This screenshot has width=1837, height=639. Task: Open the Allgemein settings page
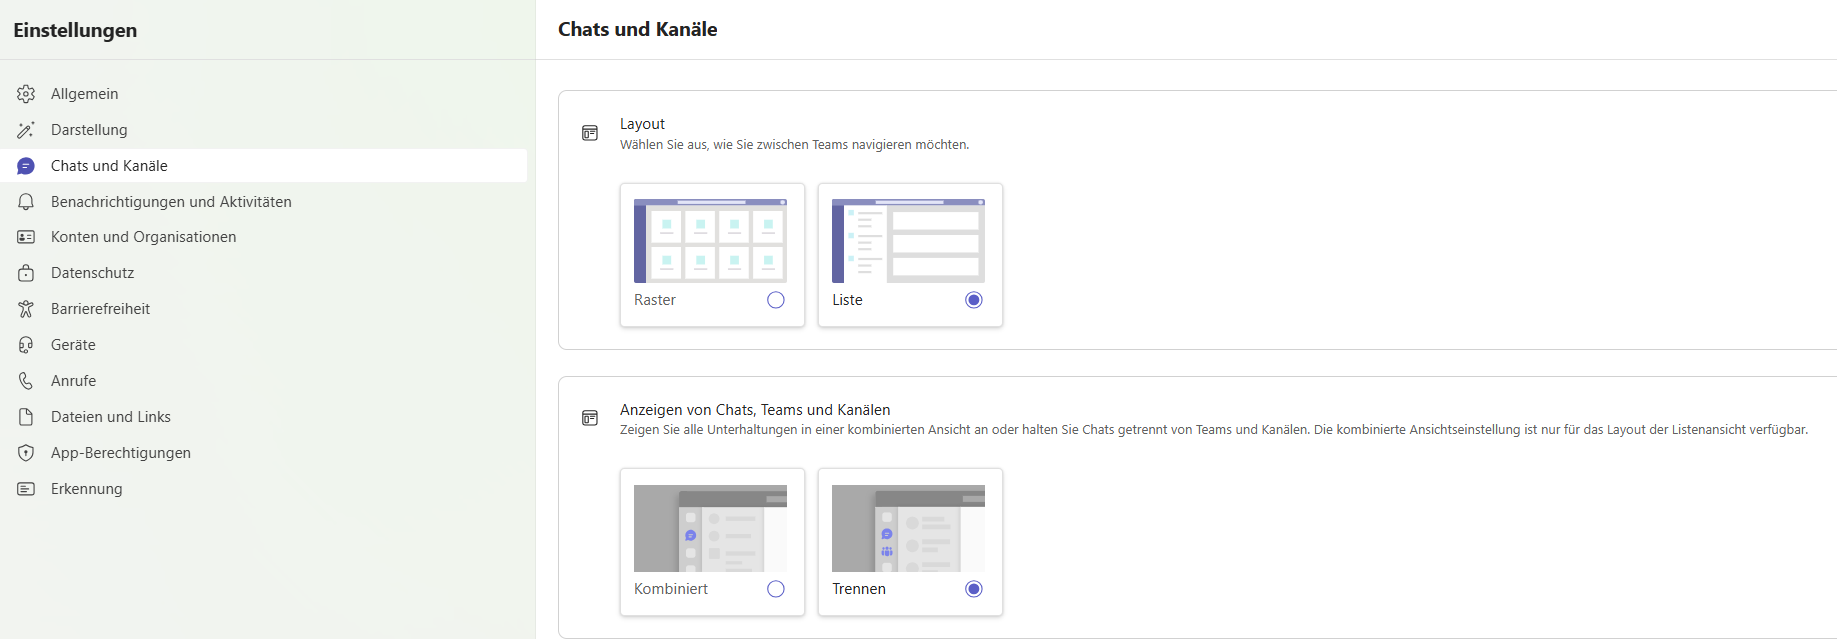[264, 94]
